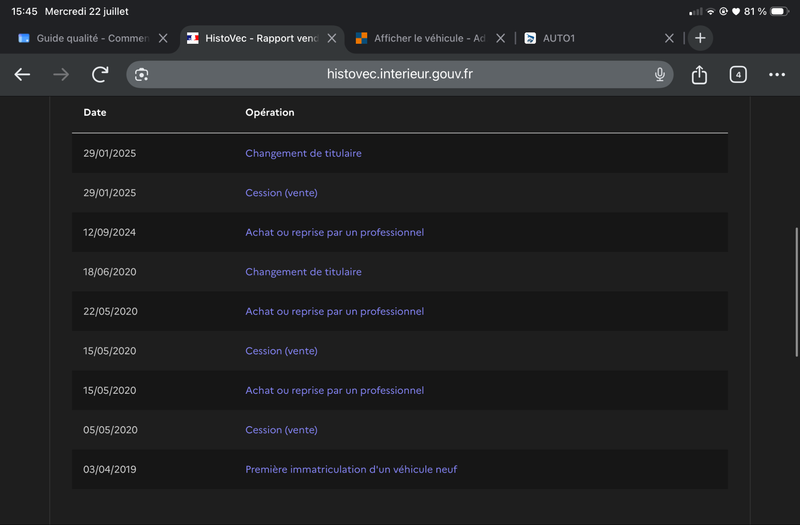Viewport: 800px width, 525px height.
Task: Open Achat ou reprise dated 12/09/2024
Action: tap(334, 232)
